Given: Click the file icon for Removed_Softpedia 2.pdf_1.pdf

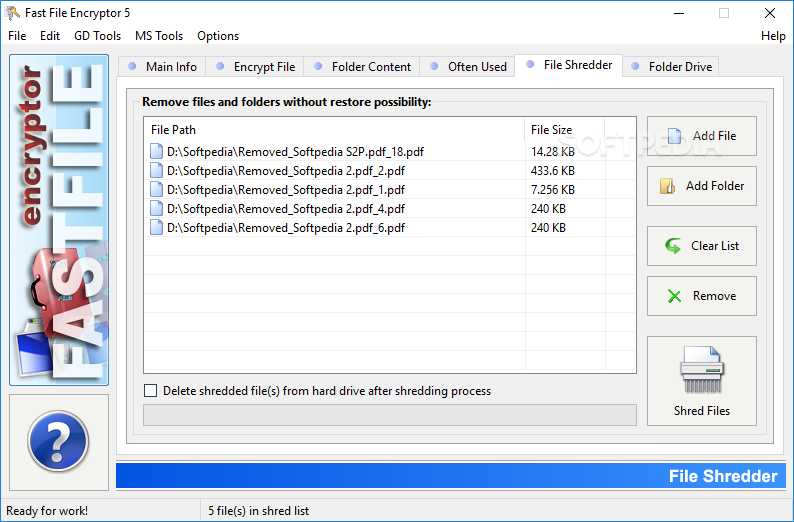Looking at the screenshot, I should 156,189.
